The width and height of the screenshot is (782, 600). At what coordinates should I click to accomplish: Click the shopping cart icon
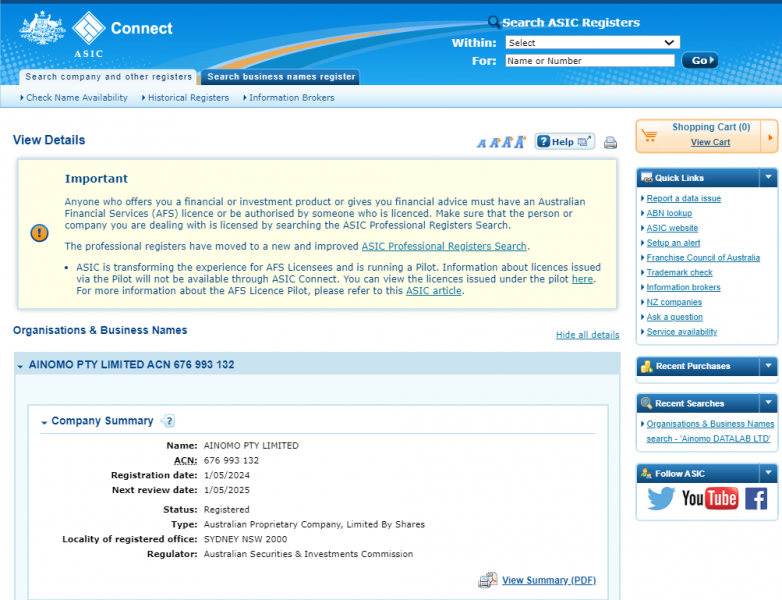point(649,135)
